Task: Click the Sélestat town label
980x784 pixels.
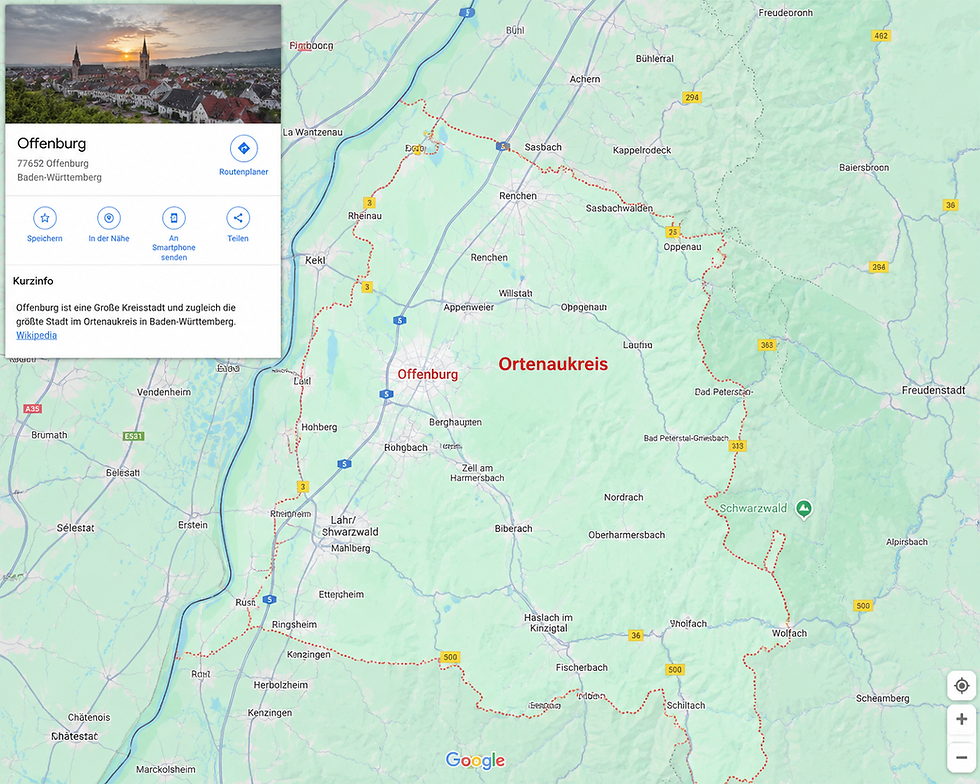Action: coord(76,528)
